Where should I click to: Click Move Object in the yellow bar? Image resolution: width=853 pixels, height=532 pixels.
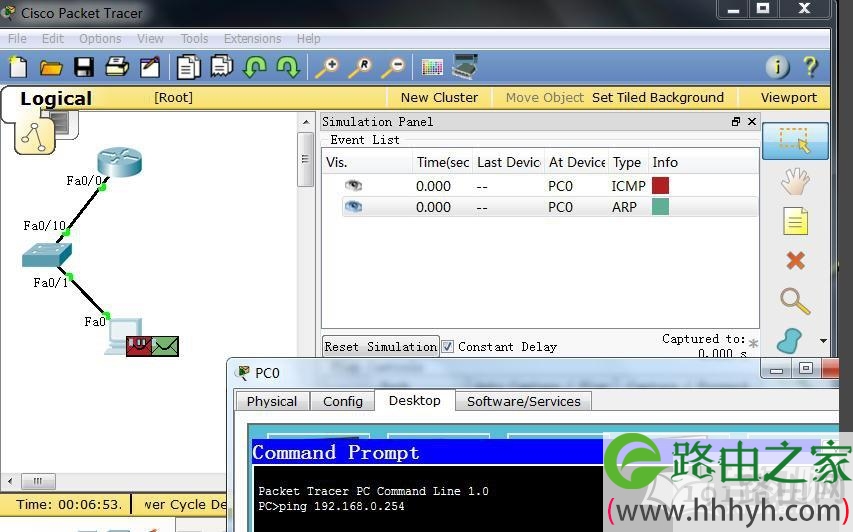click(x=545, y=97)
